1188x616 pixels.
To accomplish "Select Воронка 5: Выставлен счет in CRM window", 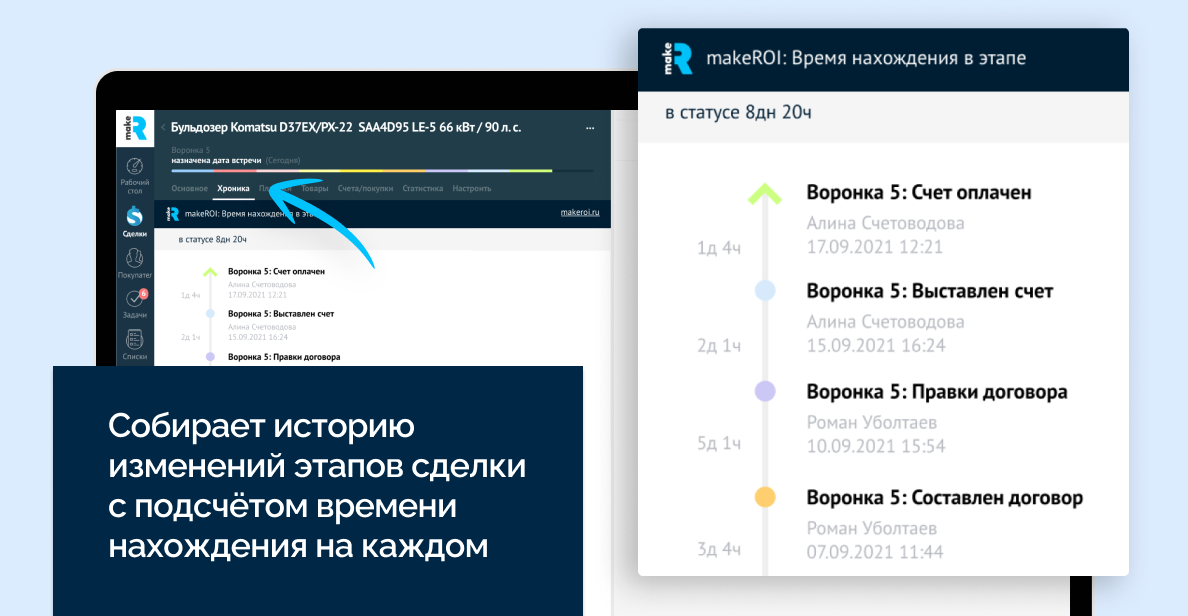I will (x=281, y=314).
